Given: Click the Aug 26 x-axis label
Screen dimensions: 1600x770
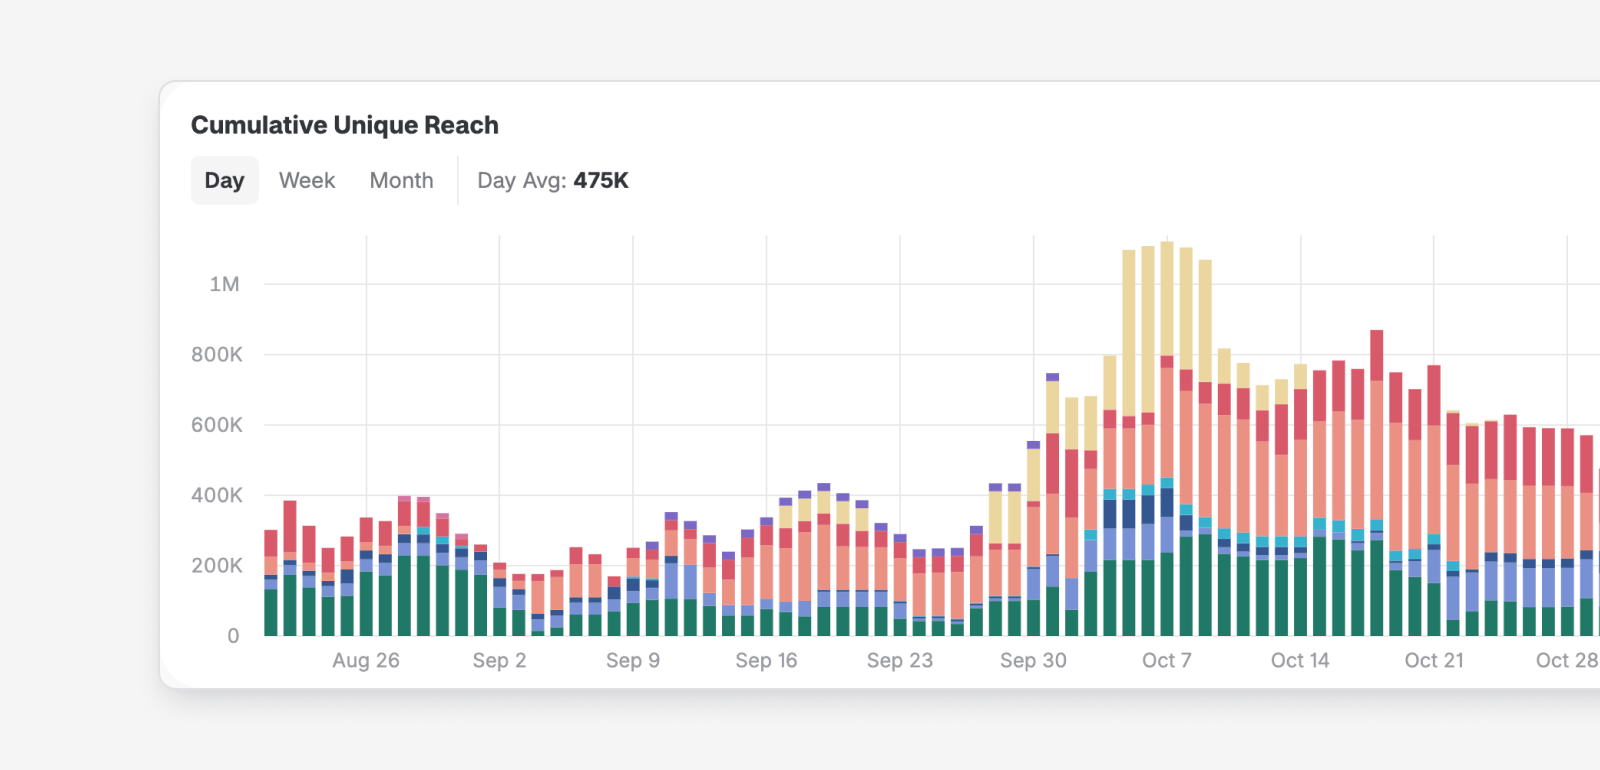Looking at the screenshot, I should [366, 660].
